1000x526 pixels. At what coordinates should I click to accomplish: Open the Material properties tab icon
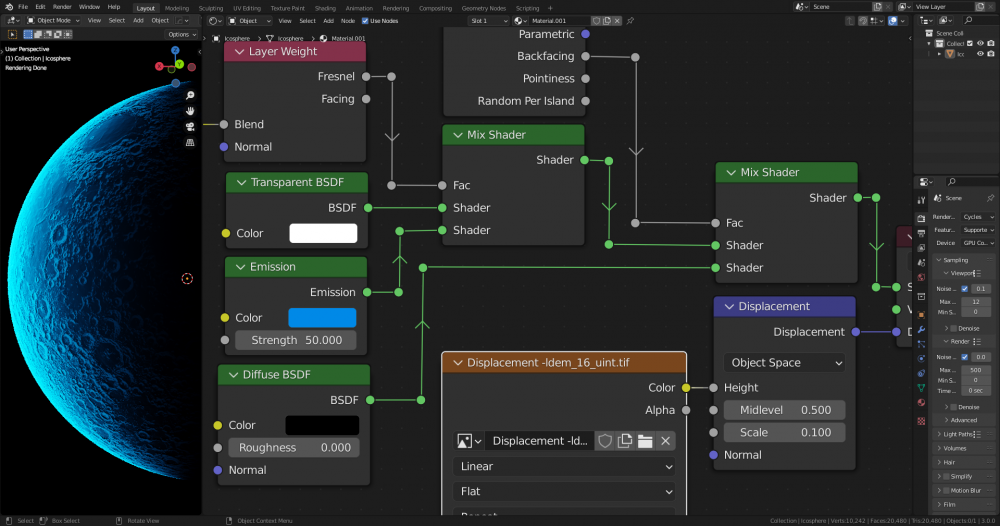[x=921, y=402]
